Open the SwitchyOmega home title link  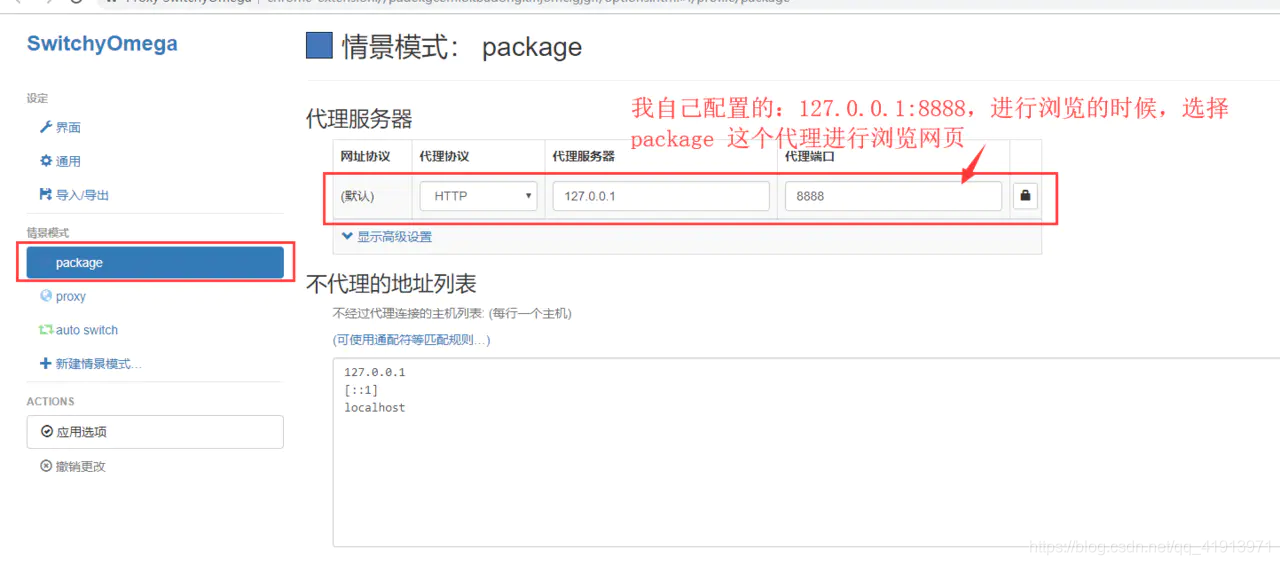click(x=102, y=44)
